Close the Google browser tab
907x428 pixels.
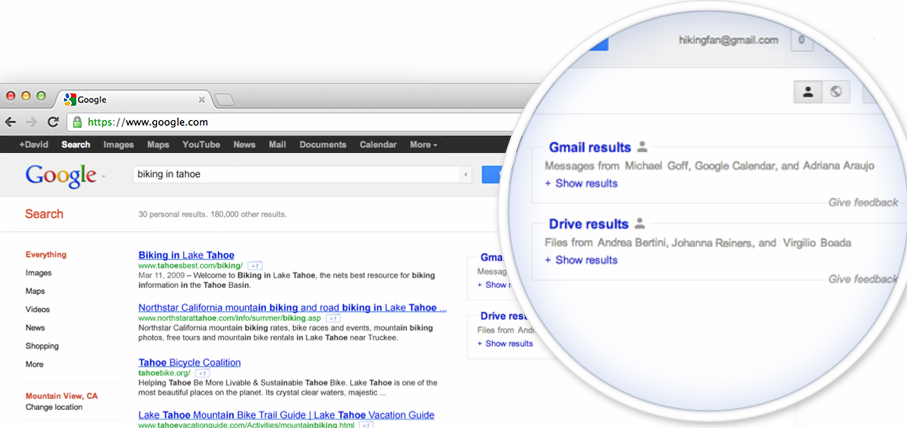[201, 99]
